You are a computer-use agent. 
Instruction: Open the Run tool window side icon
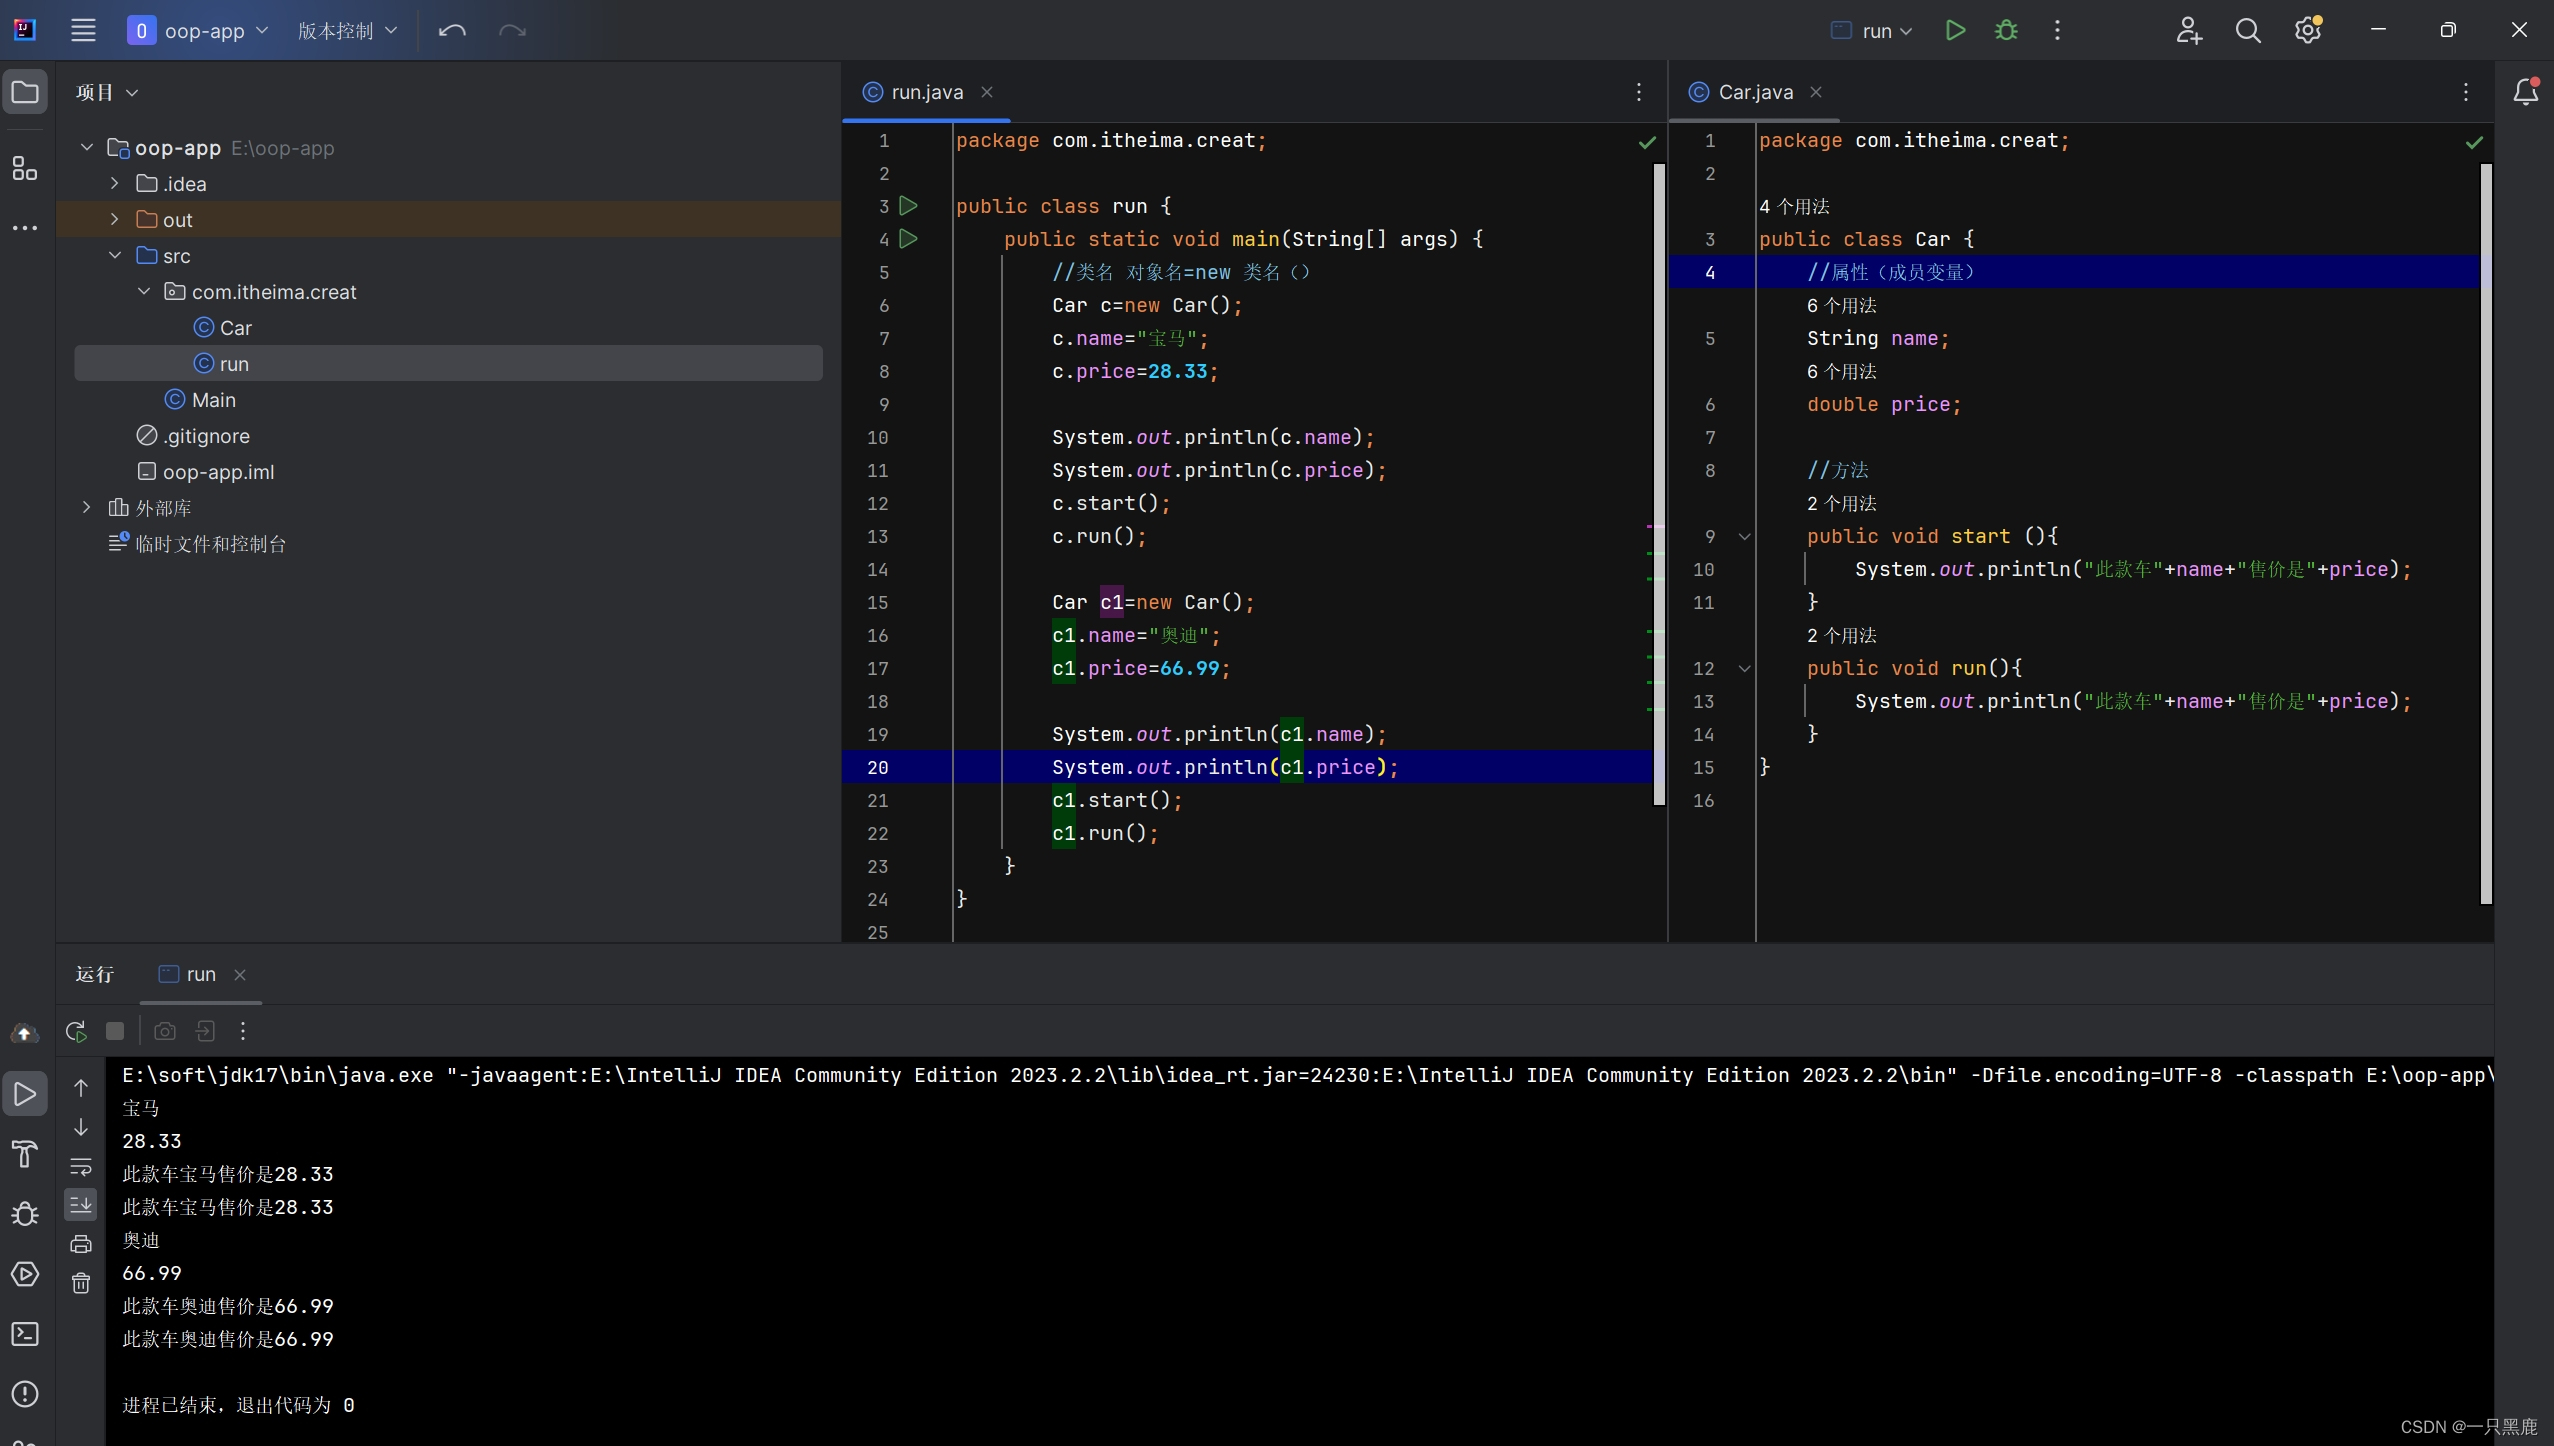[x=25, y=1094]
